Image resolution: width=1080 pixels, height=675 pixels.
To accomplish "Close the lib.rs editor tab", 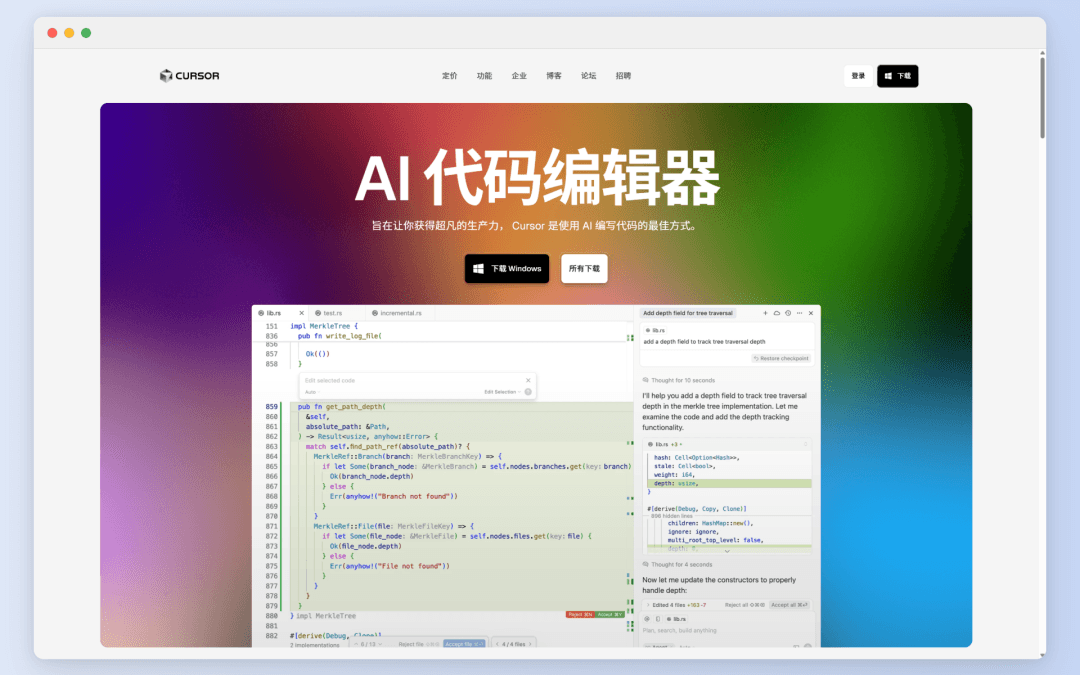I will tap(301, 313).
